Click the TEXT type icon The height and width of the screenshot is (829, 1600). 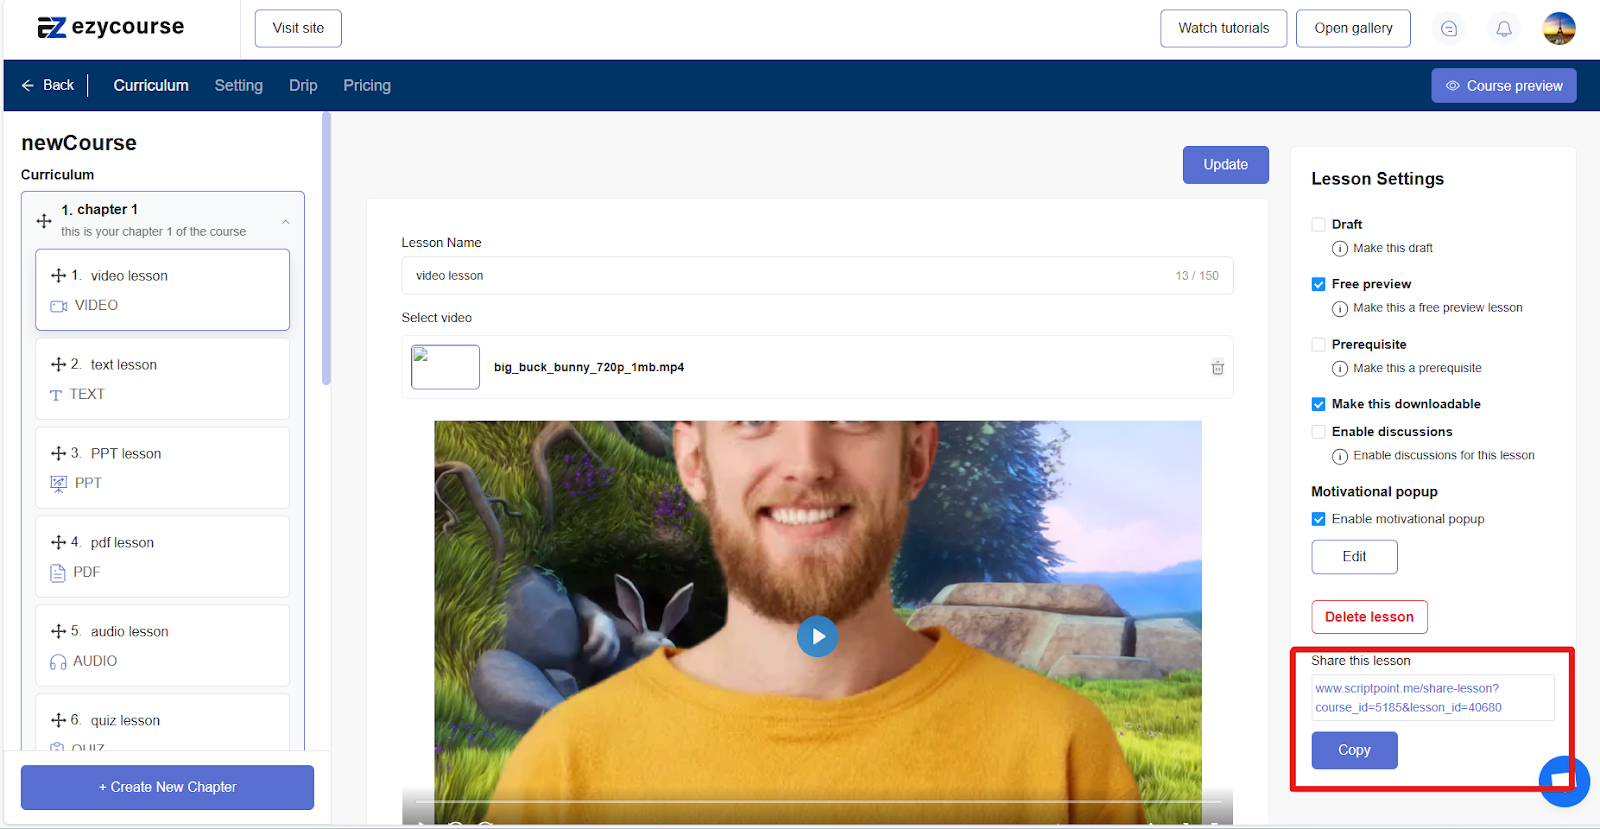tap(56, 395)
